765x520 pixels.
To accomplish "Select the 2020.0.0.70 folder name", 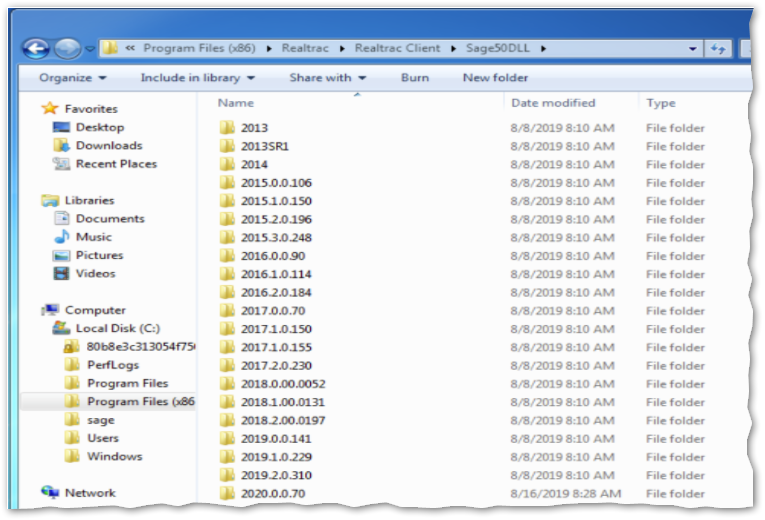I will tap(273, 494).
